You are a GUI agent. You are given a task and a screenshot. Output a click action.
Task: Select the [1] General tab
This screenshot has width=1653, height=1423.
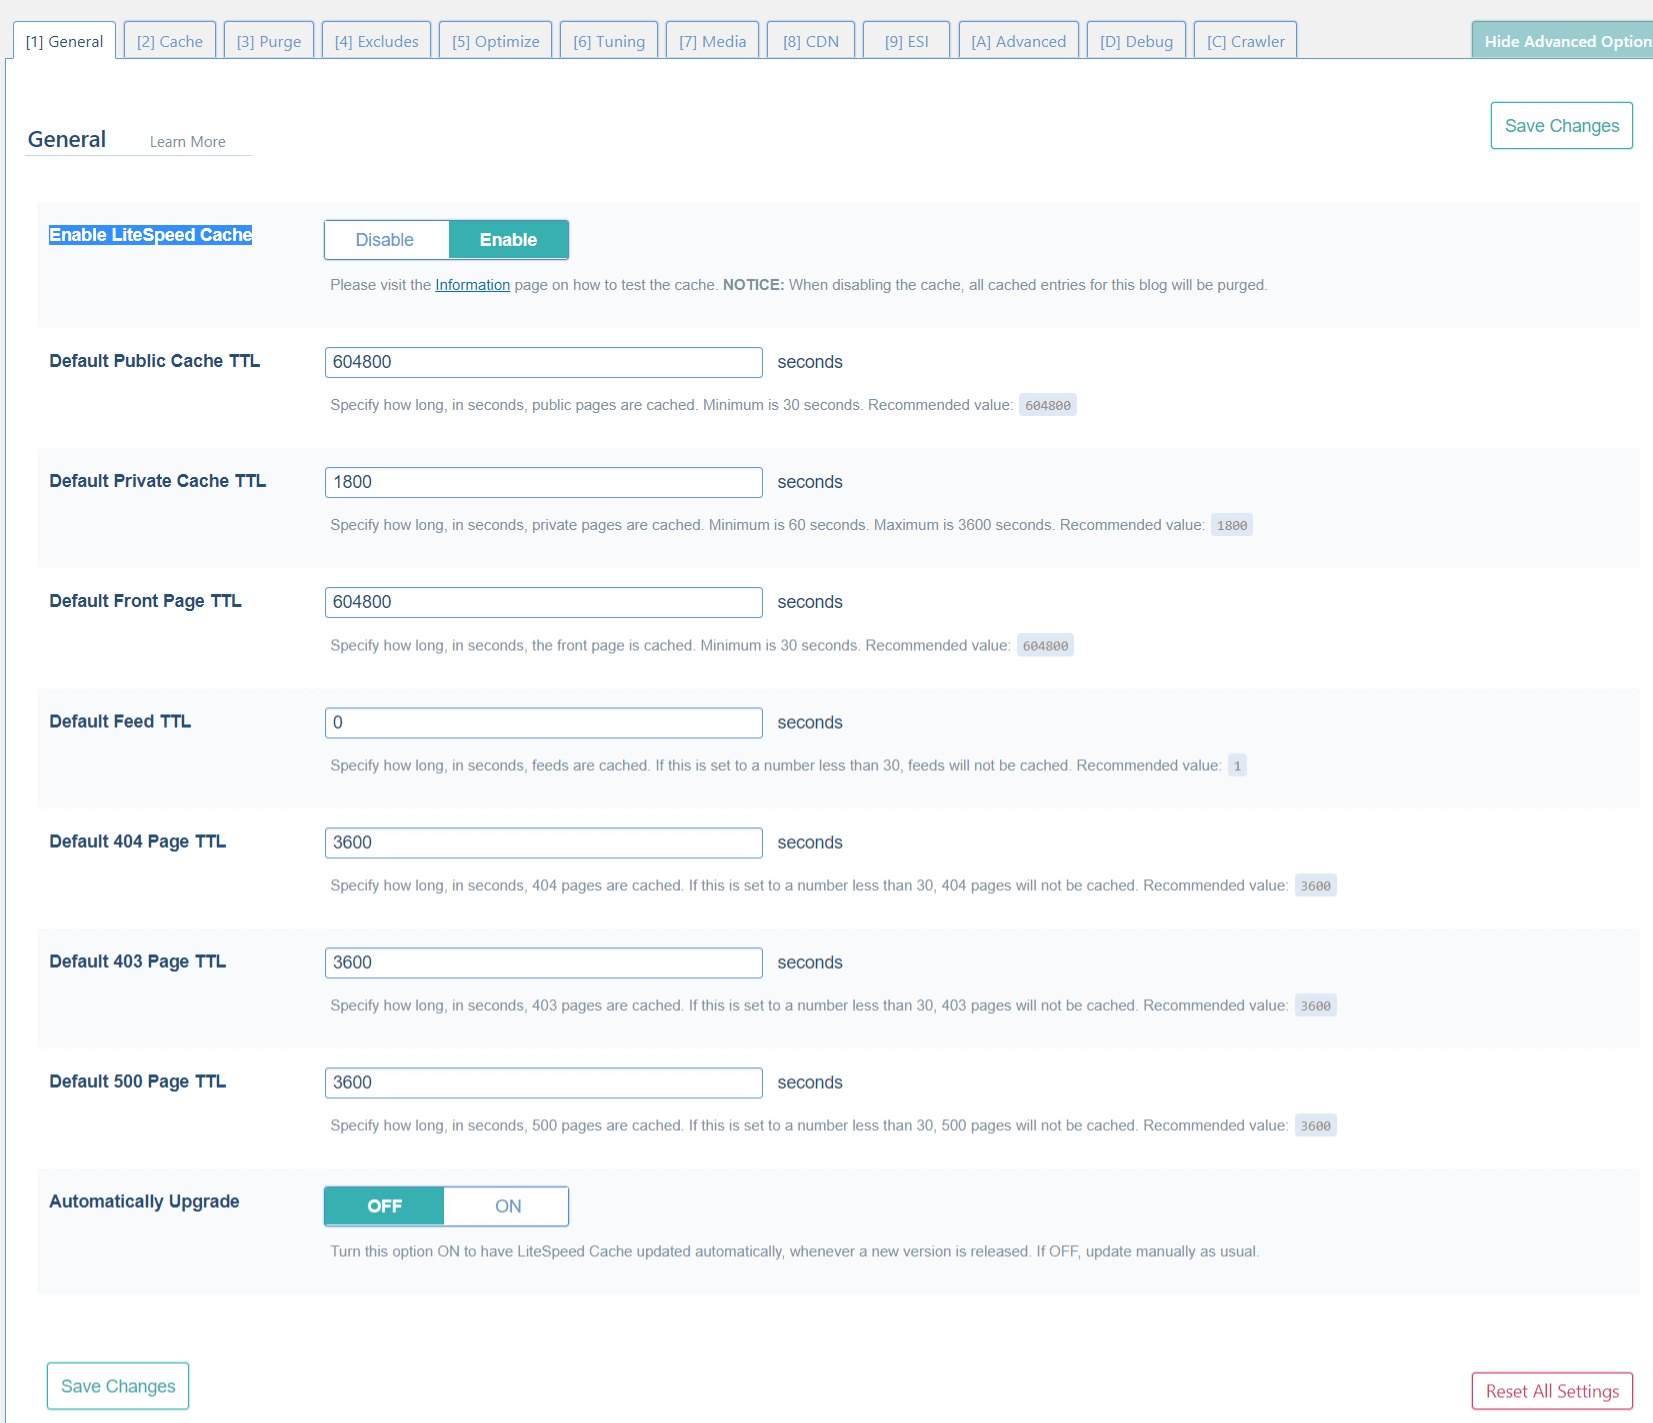pos(64,41)
